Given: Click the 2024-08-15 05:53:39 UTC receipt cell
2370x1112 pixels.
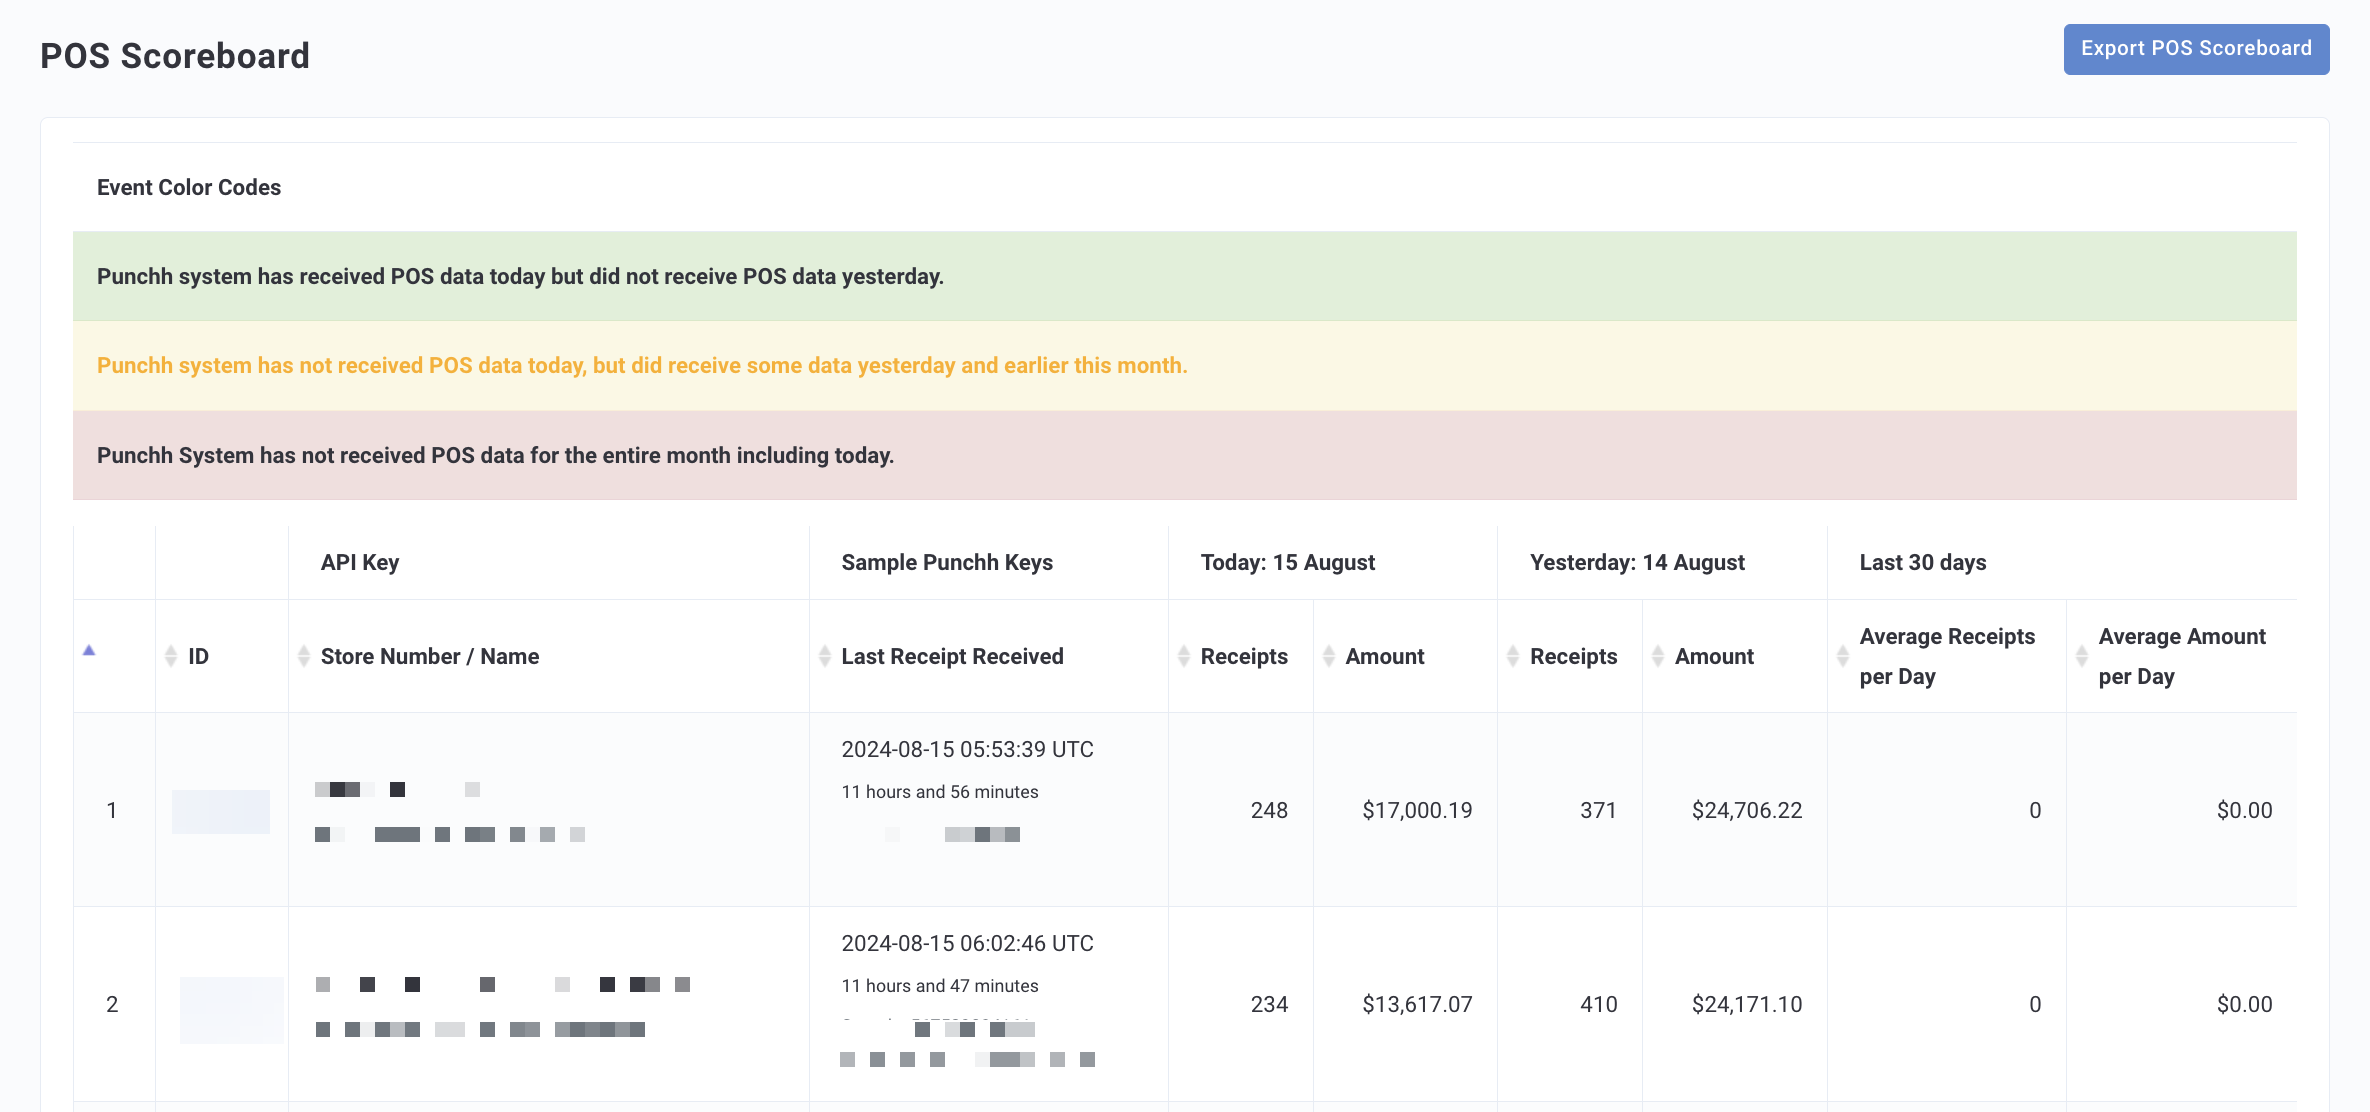Looking at the screenshot, I should coord(967,749).
